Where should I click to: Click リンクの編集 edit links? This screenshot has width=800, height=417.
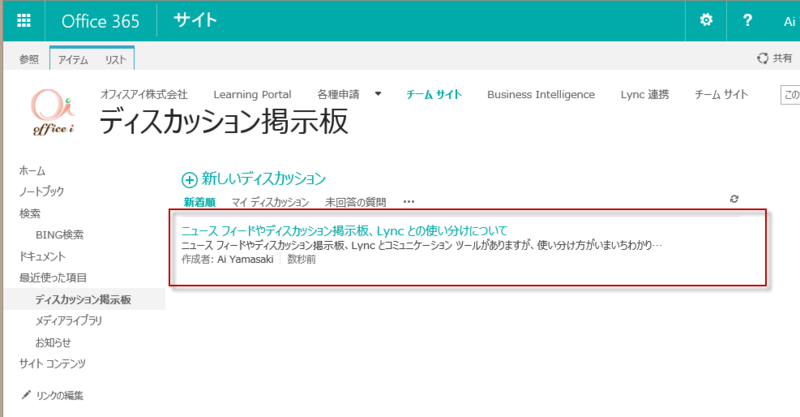coord(60,395)
